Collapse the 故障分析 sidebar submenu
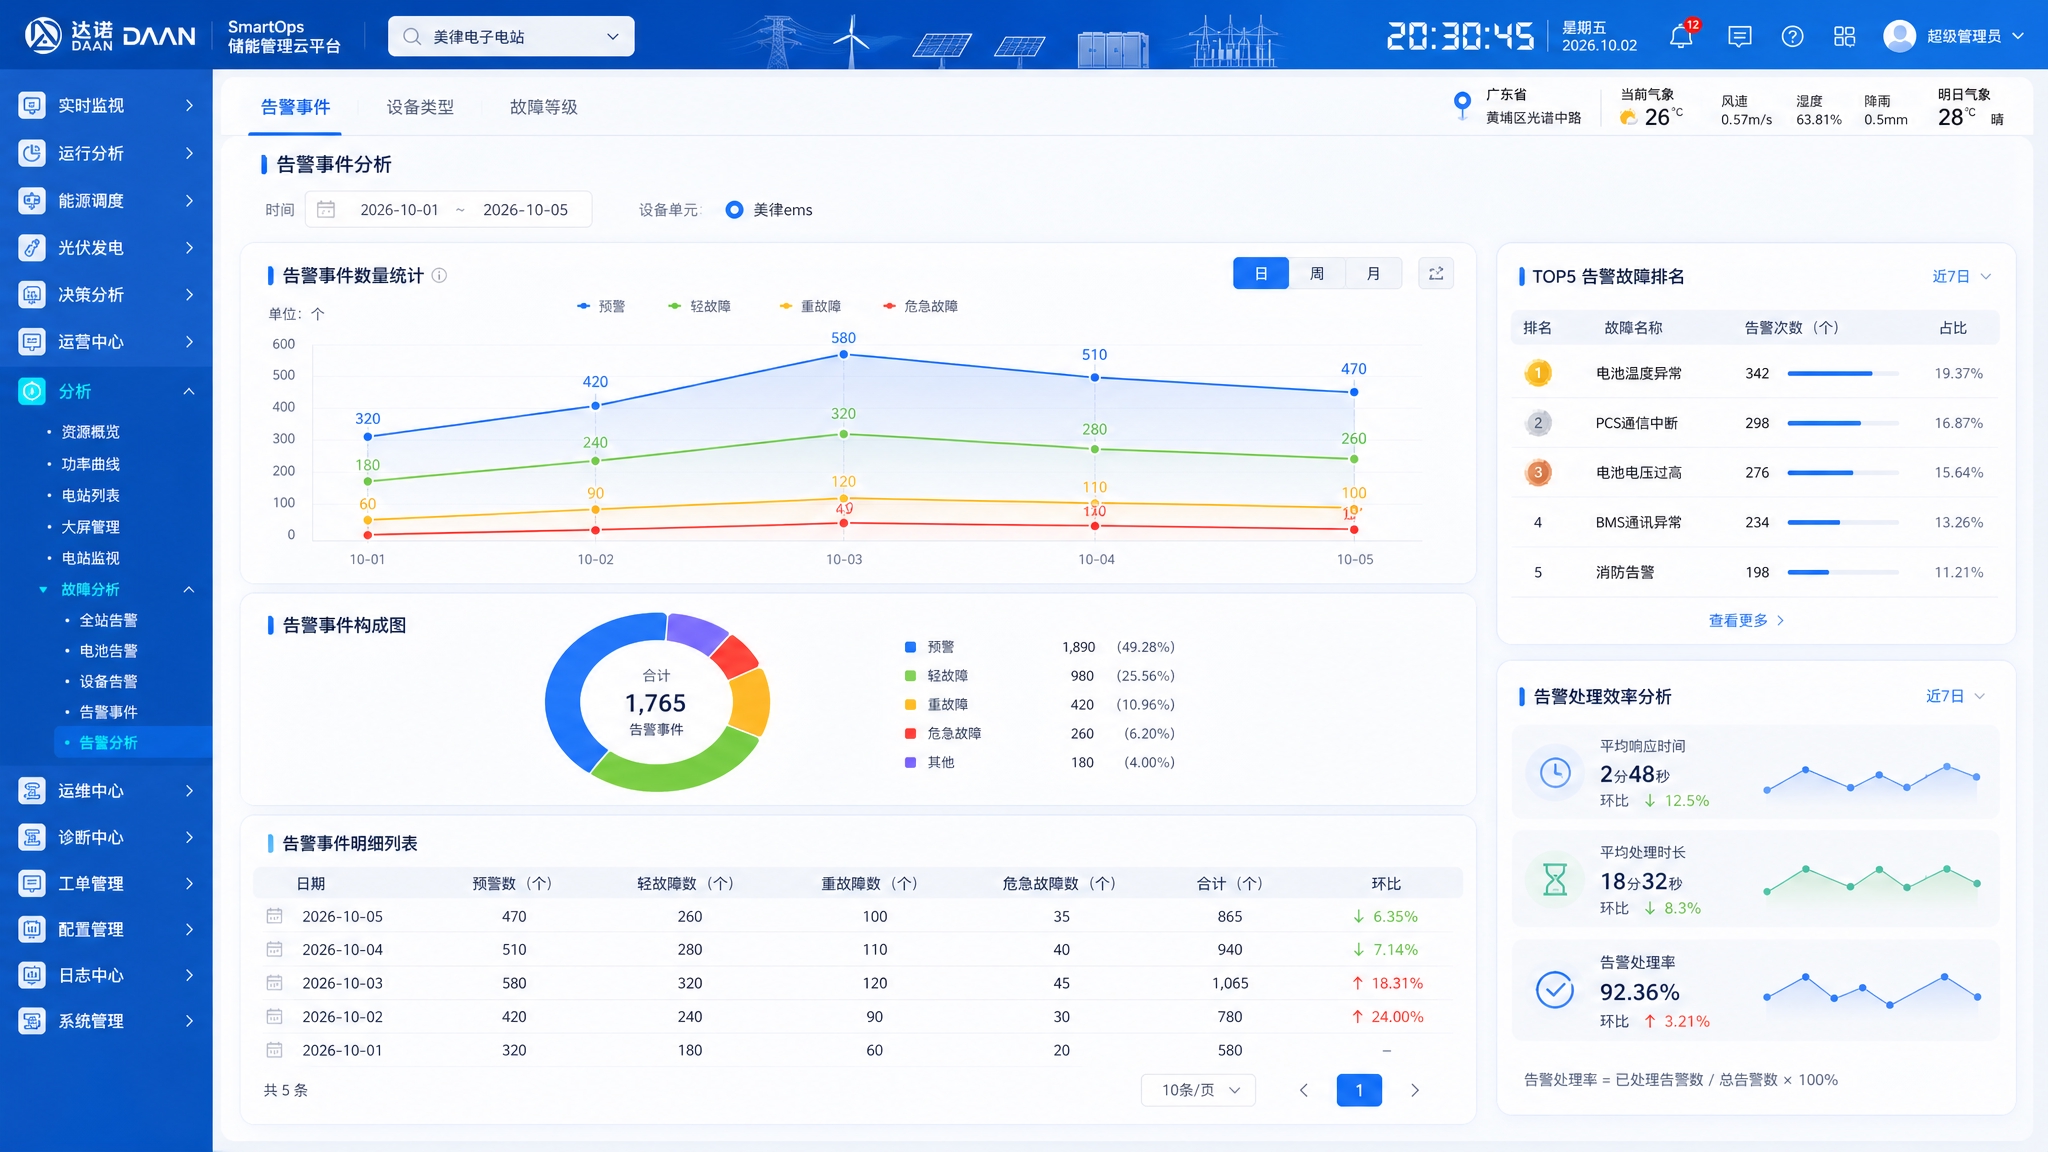The image size is (2048, 1152). pos(189,589)
